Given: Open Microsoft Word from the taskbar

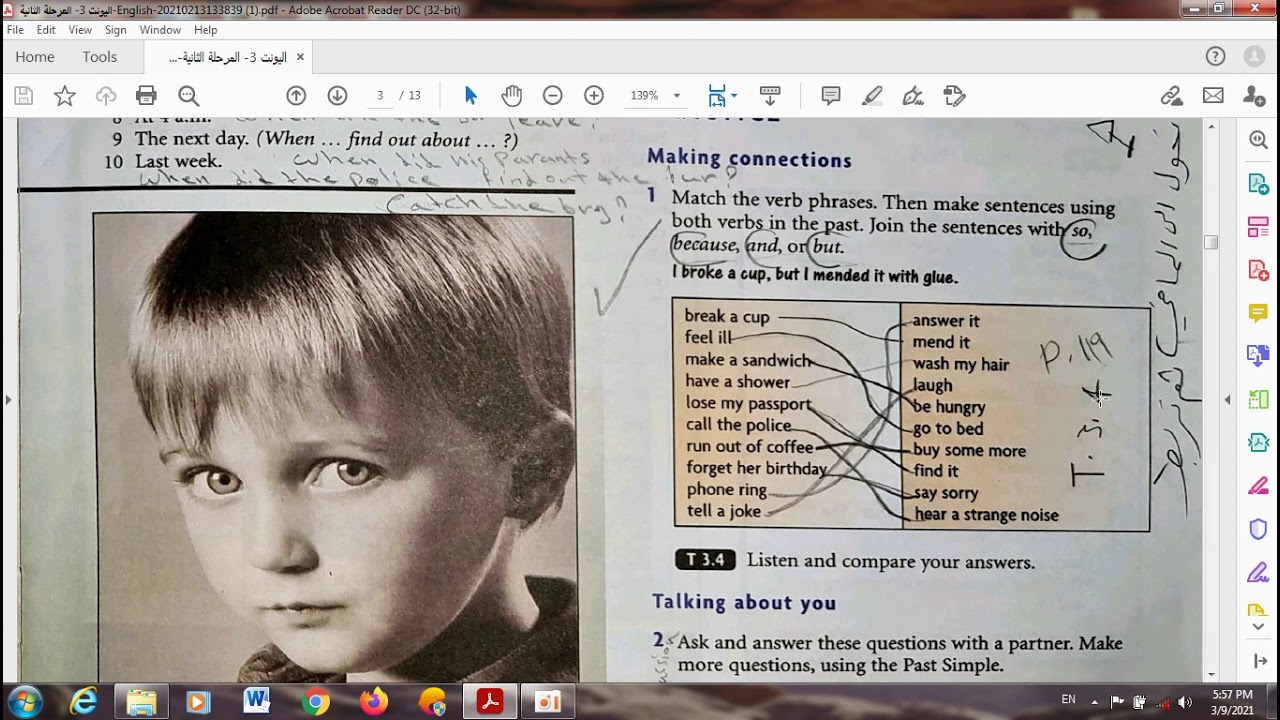Looking at the screenshot, I should coord(257,702).
